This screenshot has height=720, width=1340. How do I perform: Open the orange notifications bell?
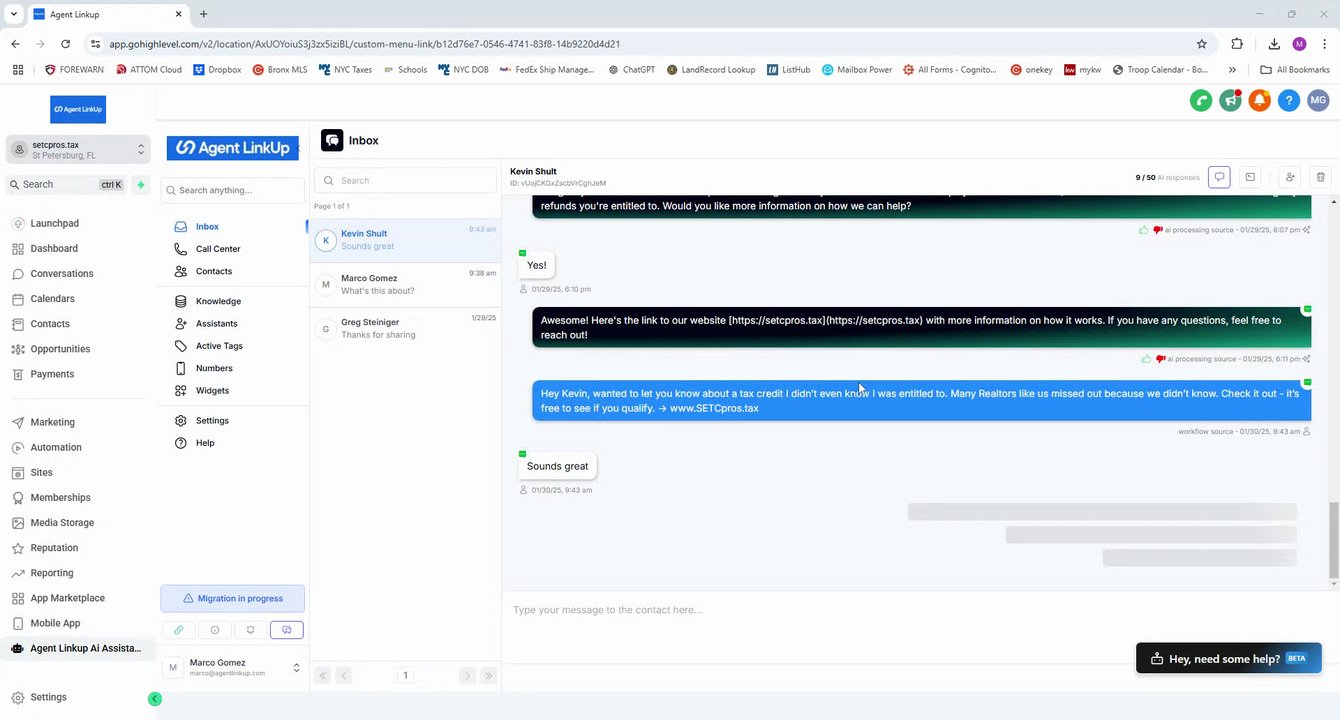tap(1260, 100)
